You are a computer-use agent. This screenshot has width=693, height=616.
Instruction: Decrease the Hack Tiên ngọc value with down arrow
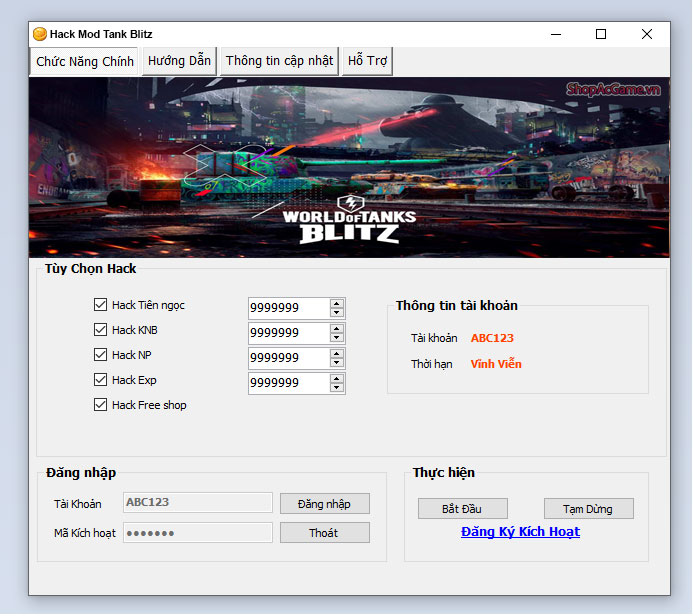[337, 312]
